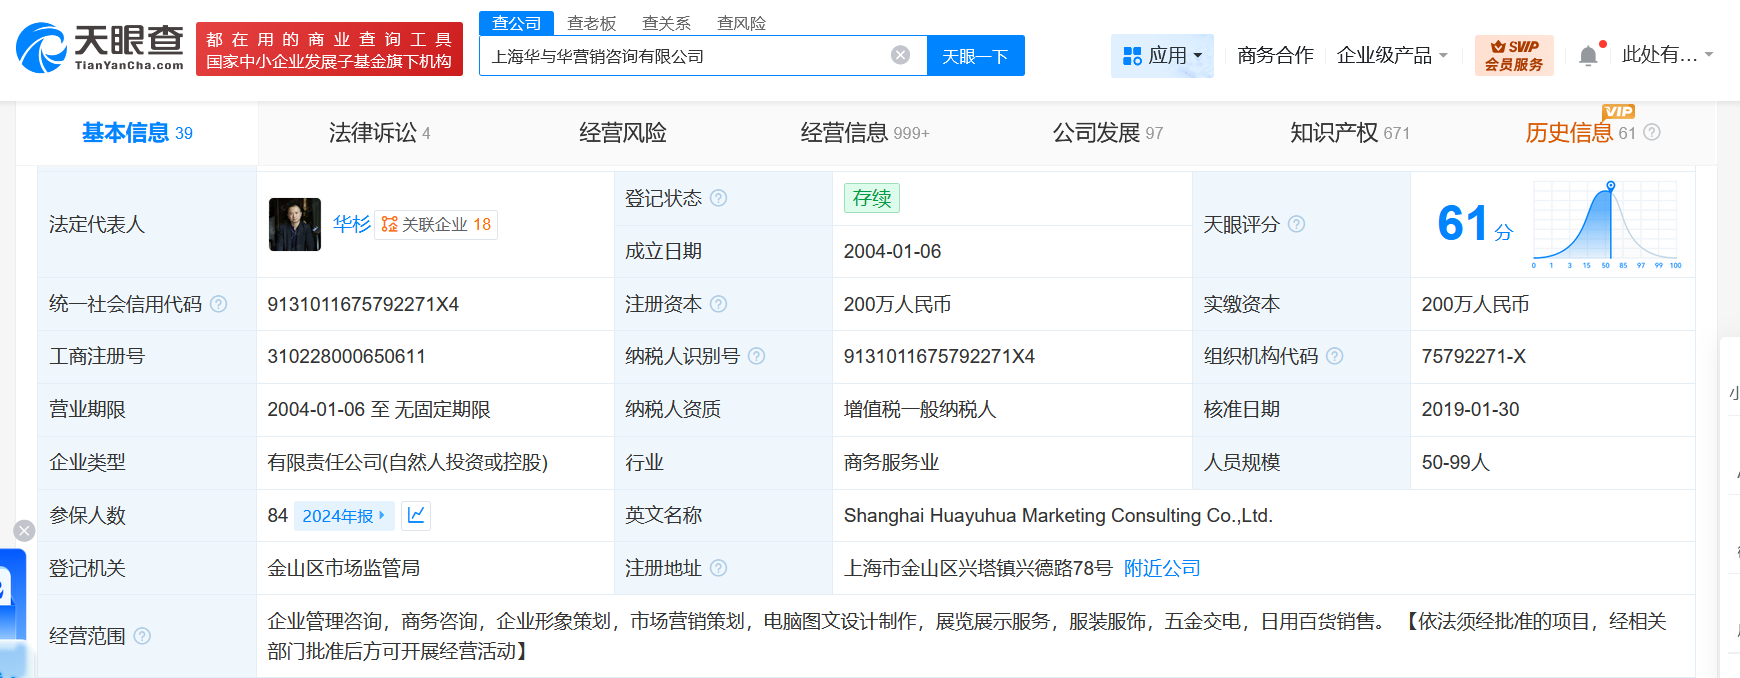This screenshot has height=678, width=1740.
Task: Click help icon next to 天眼评分
Action: pos(1296,224)
